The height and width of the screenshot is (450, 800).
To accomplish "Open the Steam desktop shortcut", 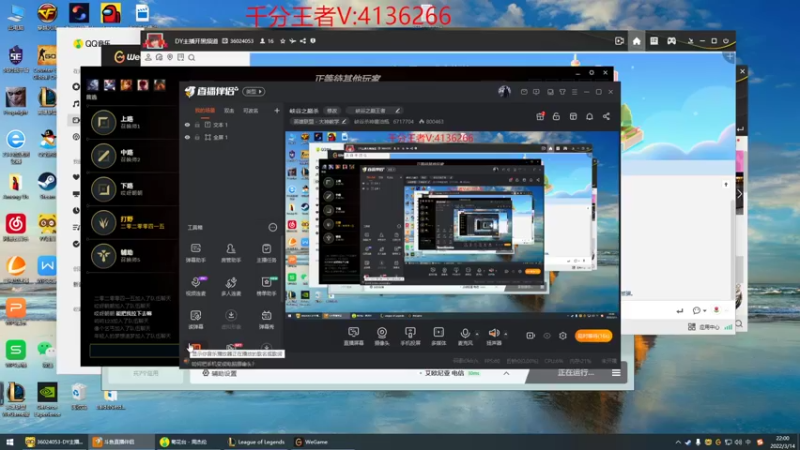I will click(47, 185).
